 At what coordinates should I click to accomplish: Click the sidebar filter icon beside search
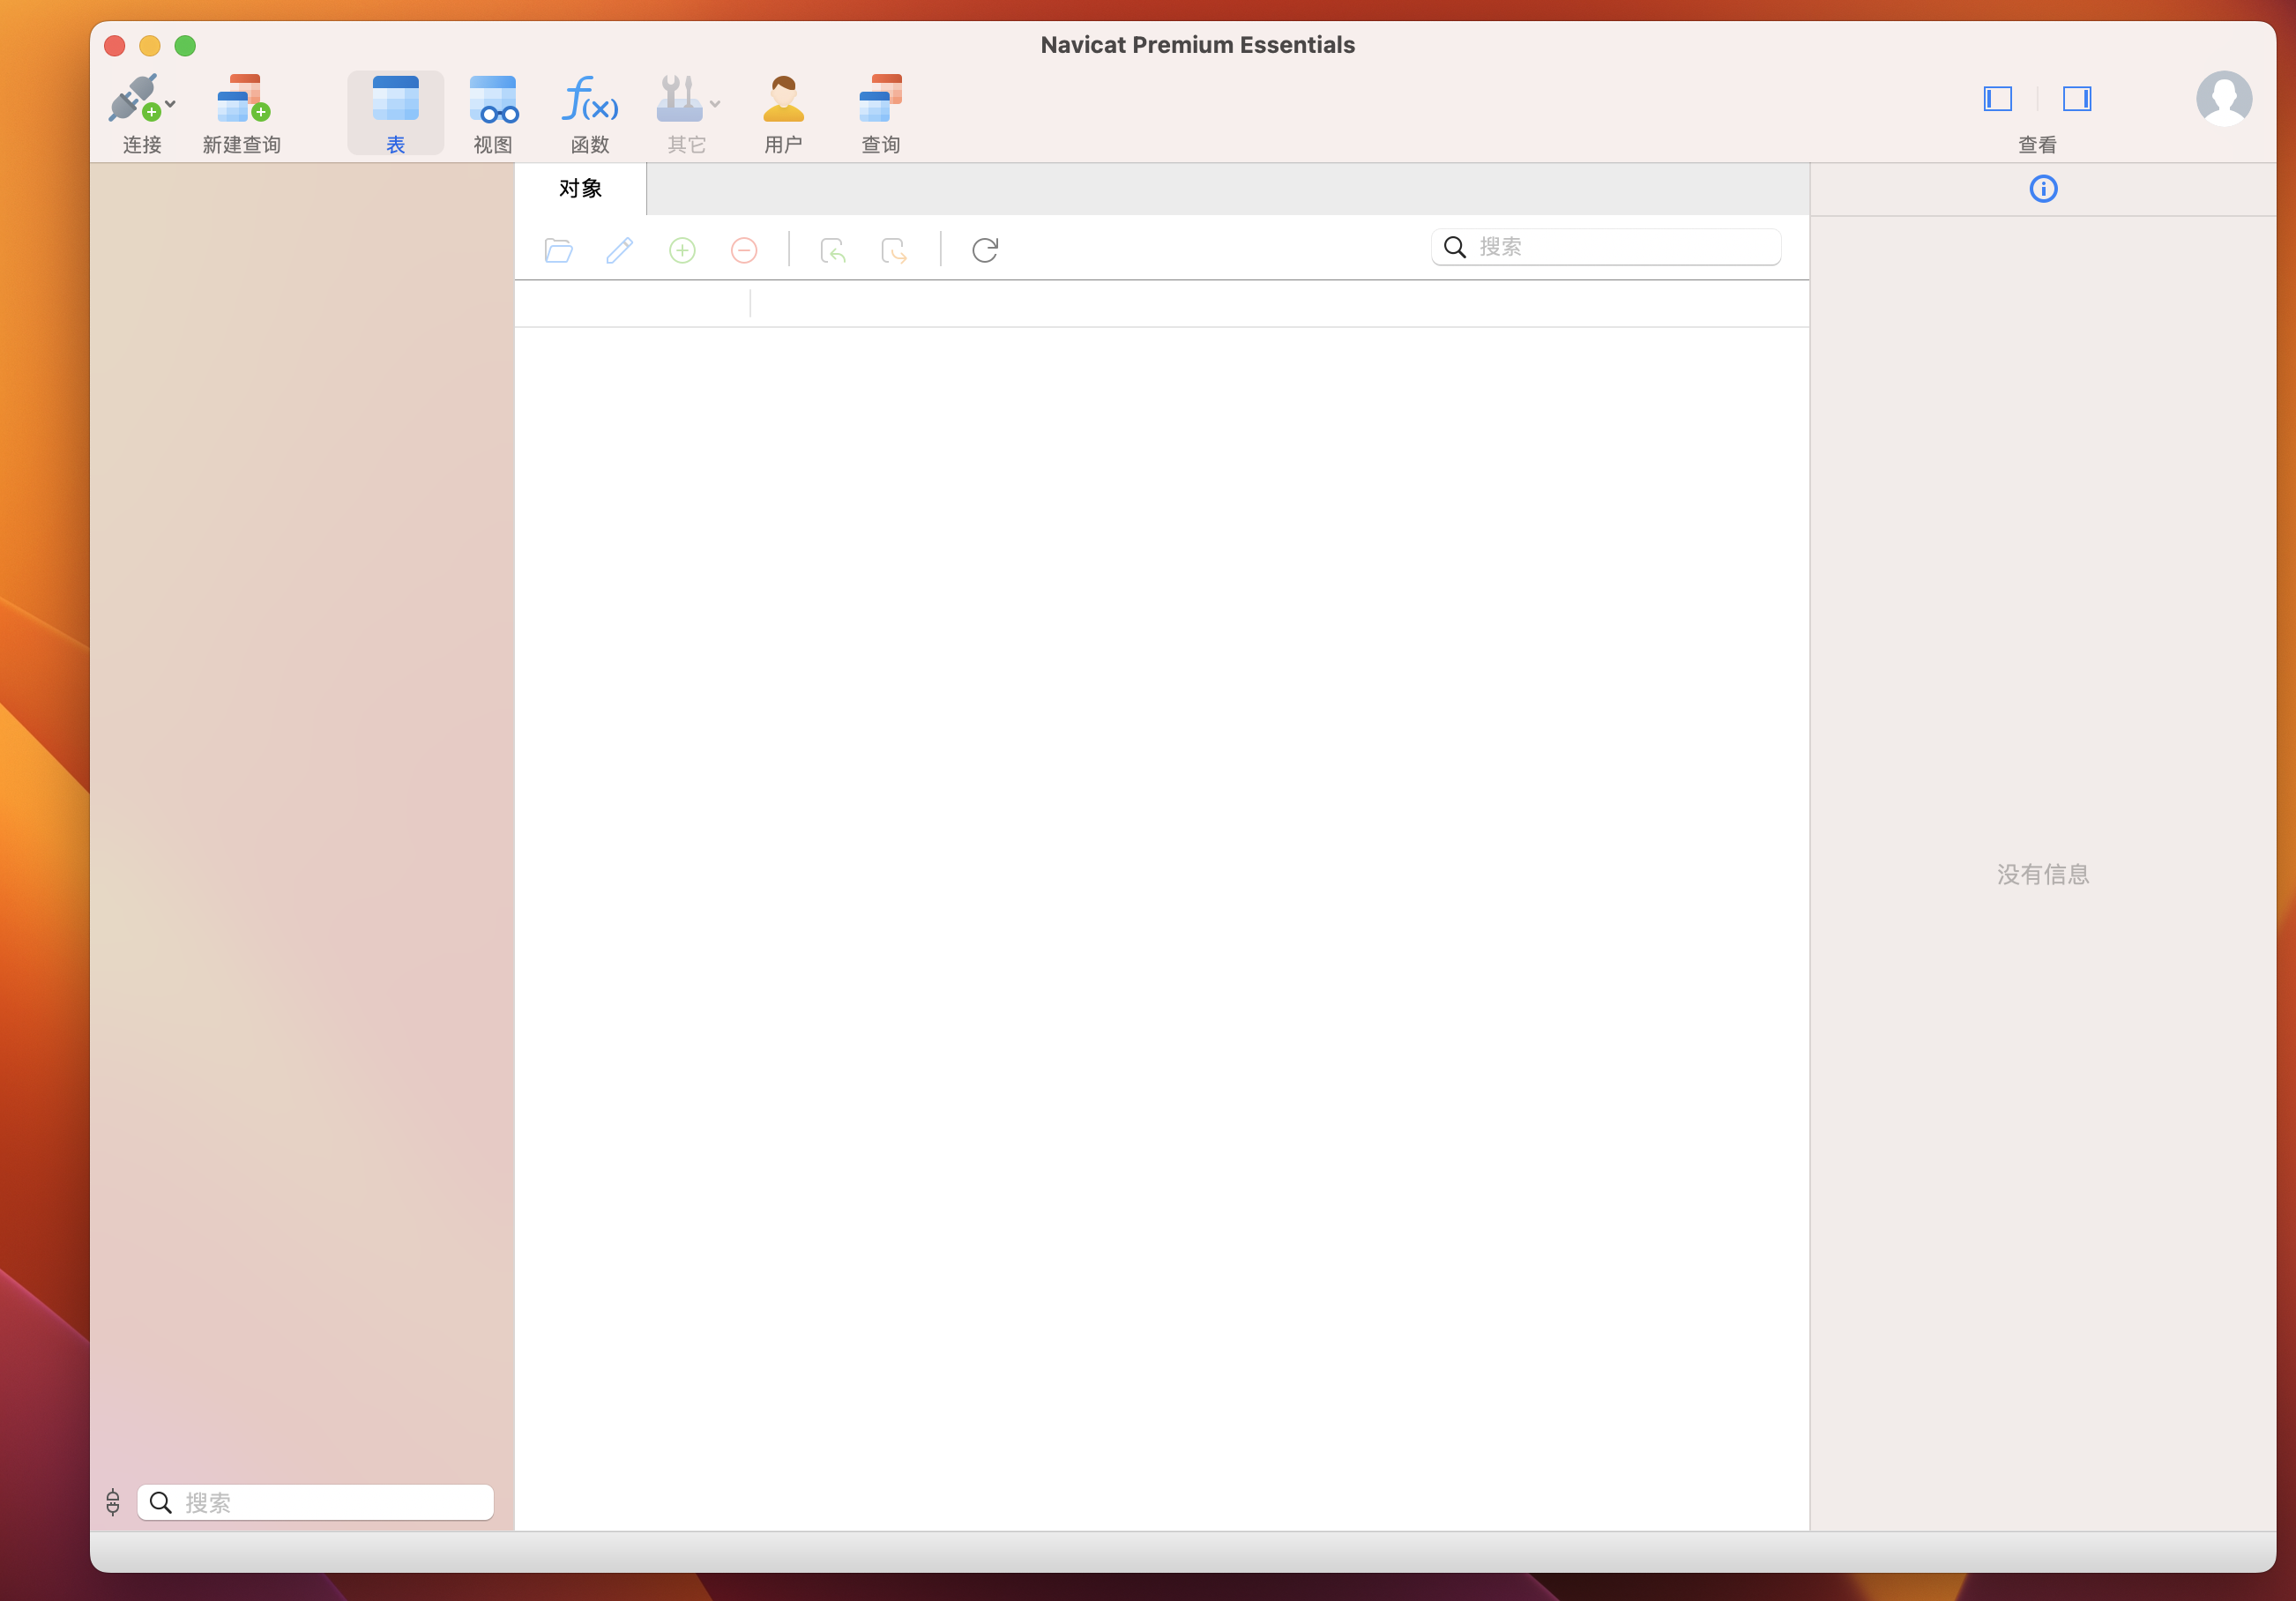point(113,1502)
